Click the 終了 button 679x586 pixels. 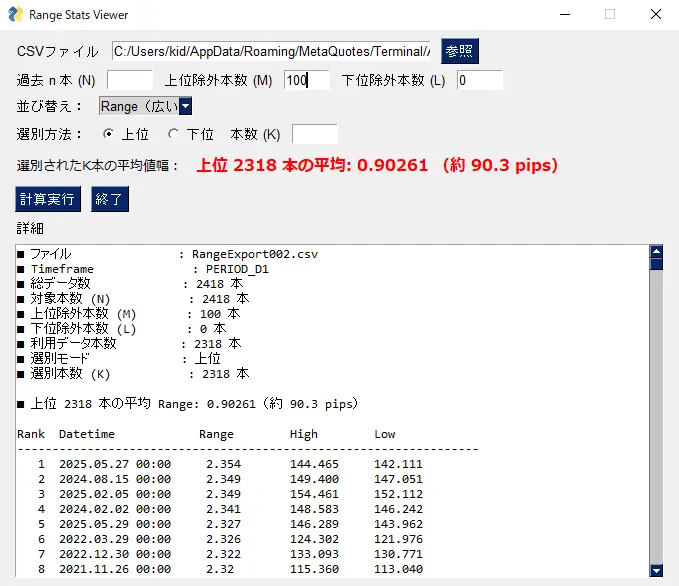(110, 199)
